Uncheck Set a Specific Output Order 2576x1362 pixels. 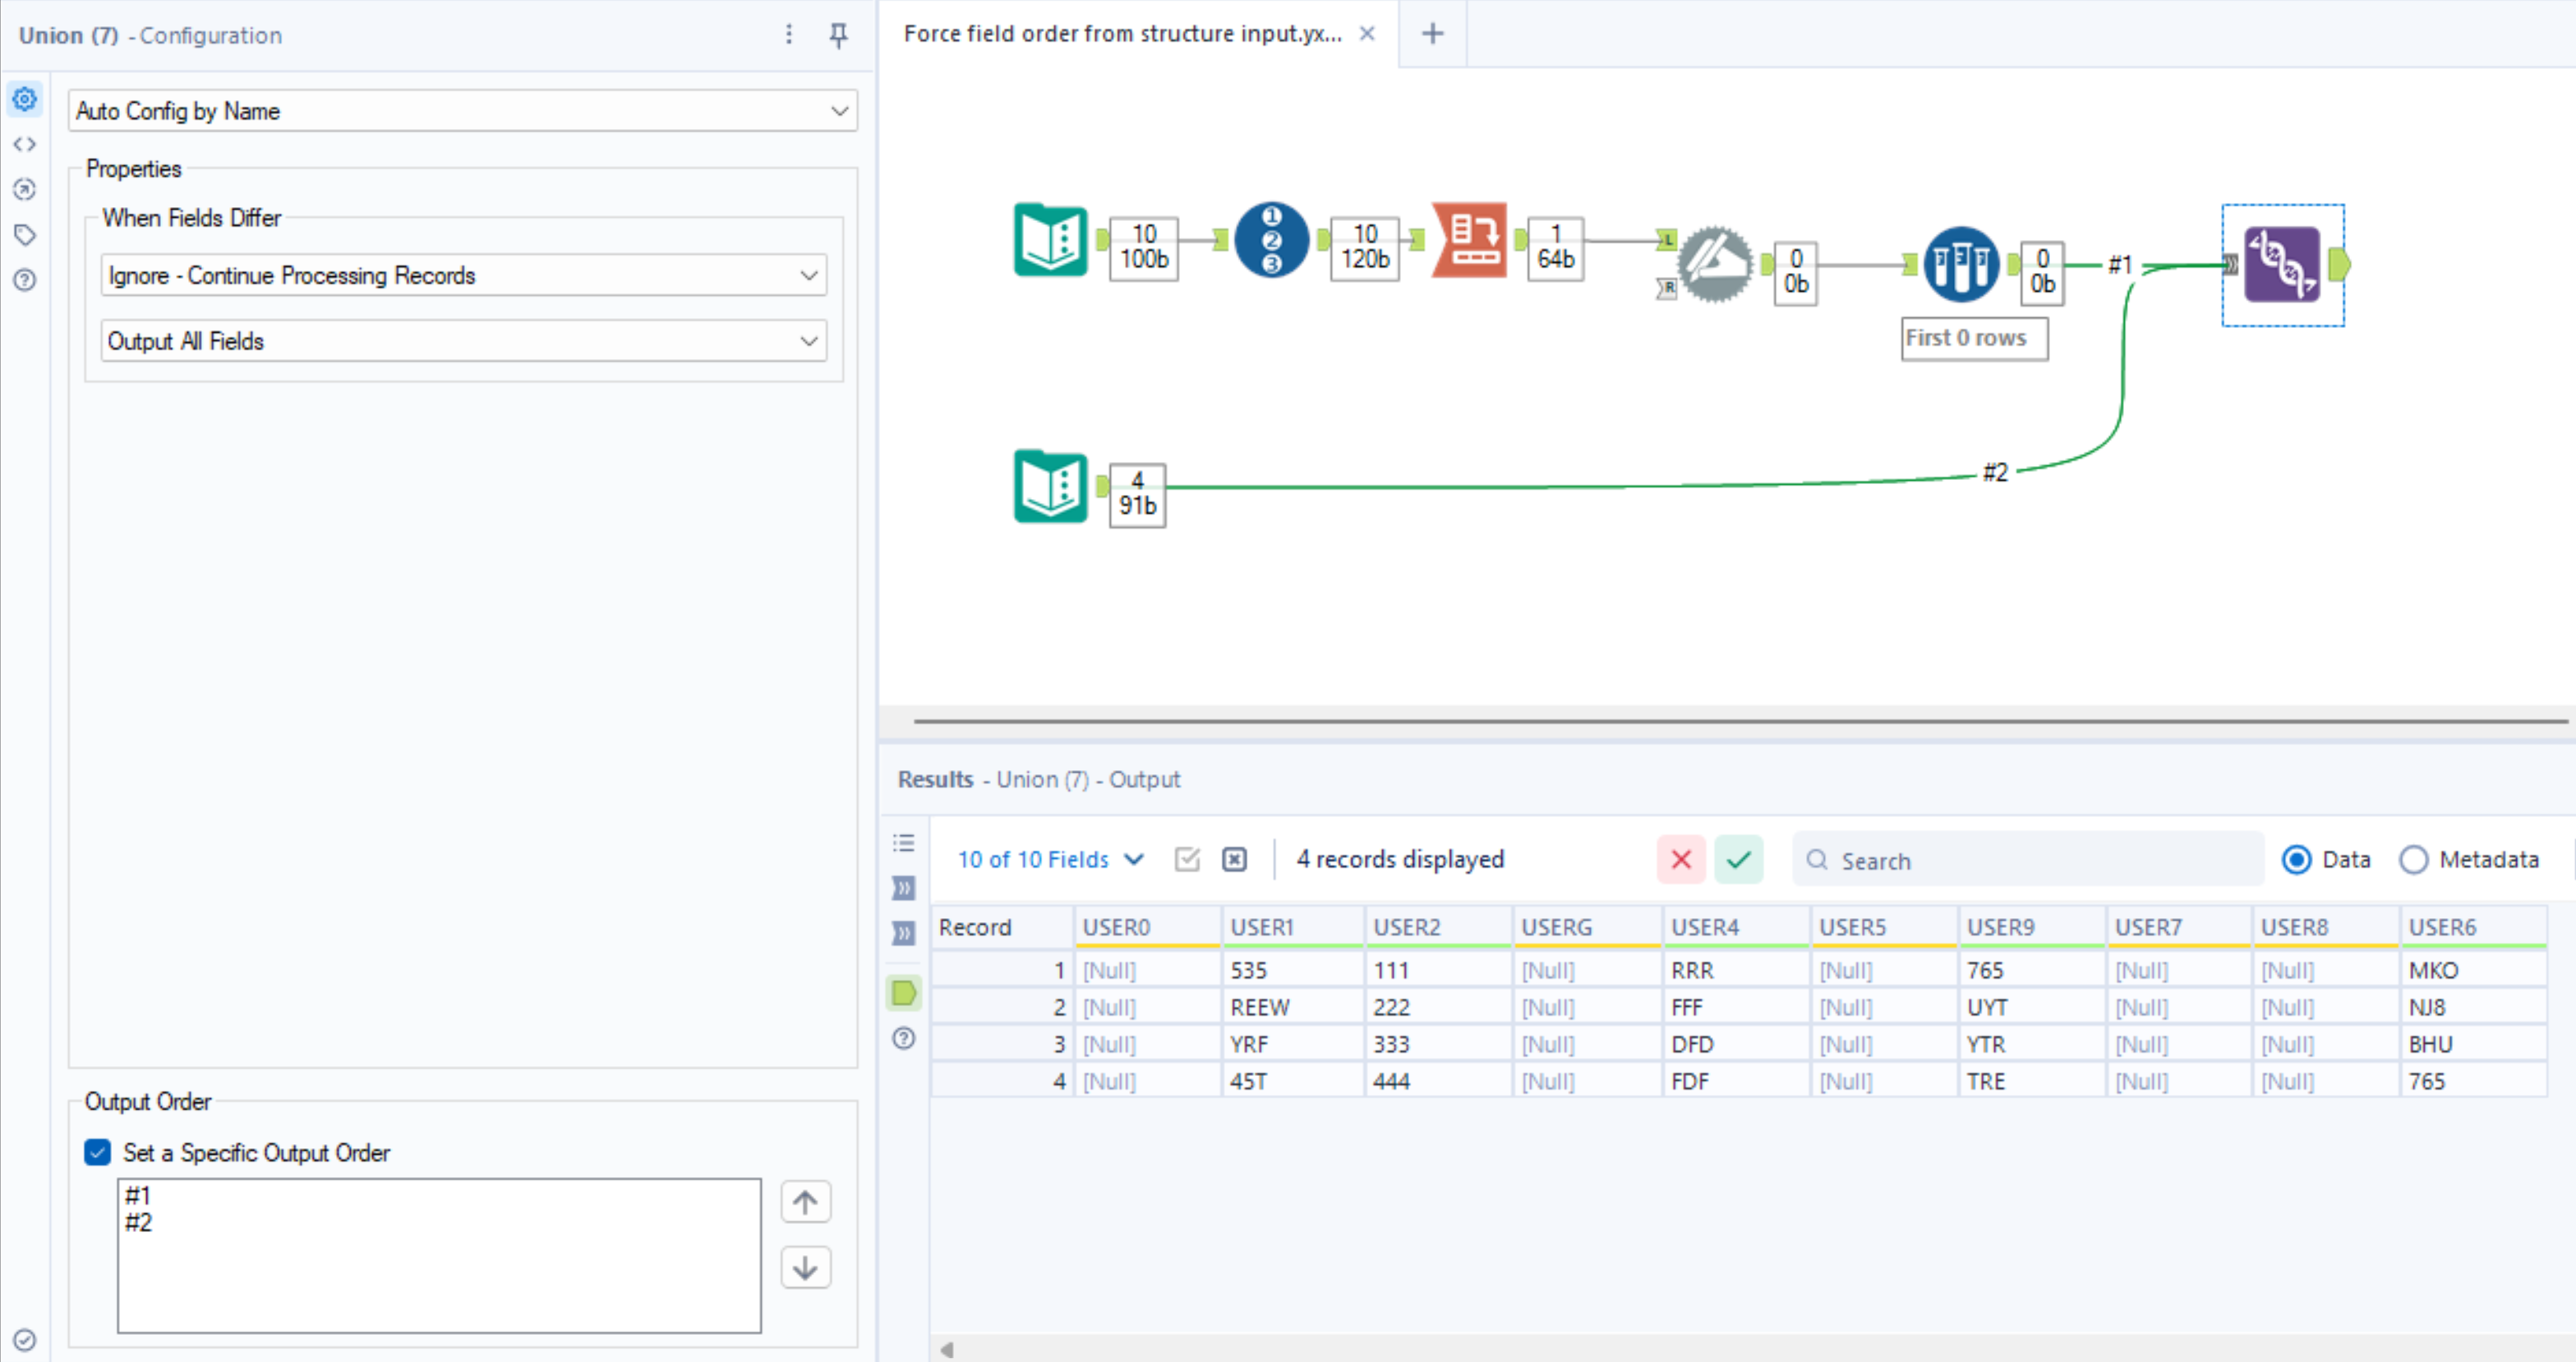(x=97, y=1152)
